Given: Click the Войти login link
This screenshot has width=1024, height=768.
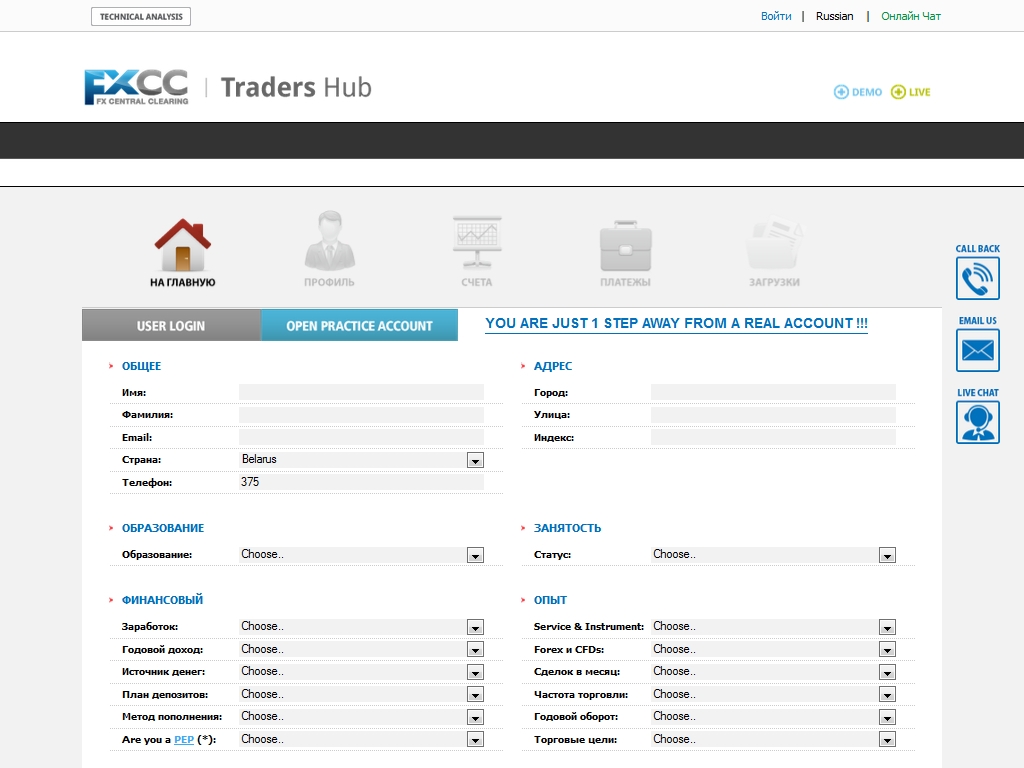Looking at the screenshot, I should 776,16.
